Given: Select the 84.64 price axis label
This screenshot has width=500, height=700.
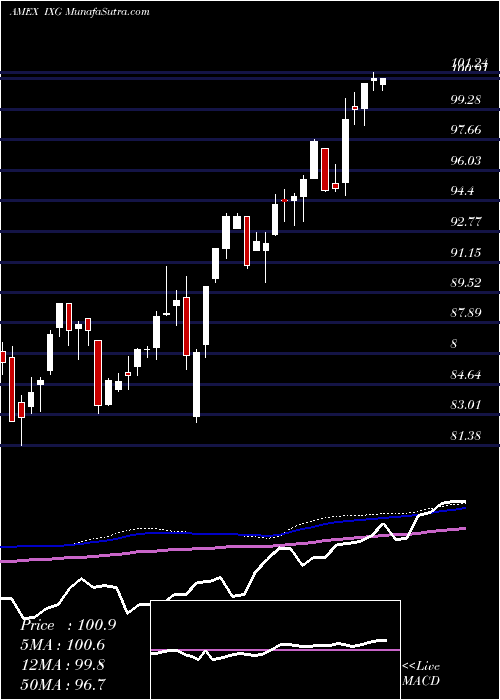Looking at the screenshot, I should click(x=466, y=375).
